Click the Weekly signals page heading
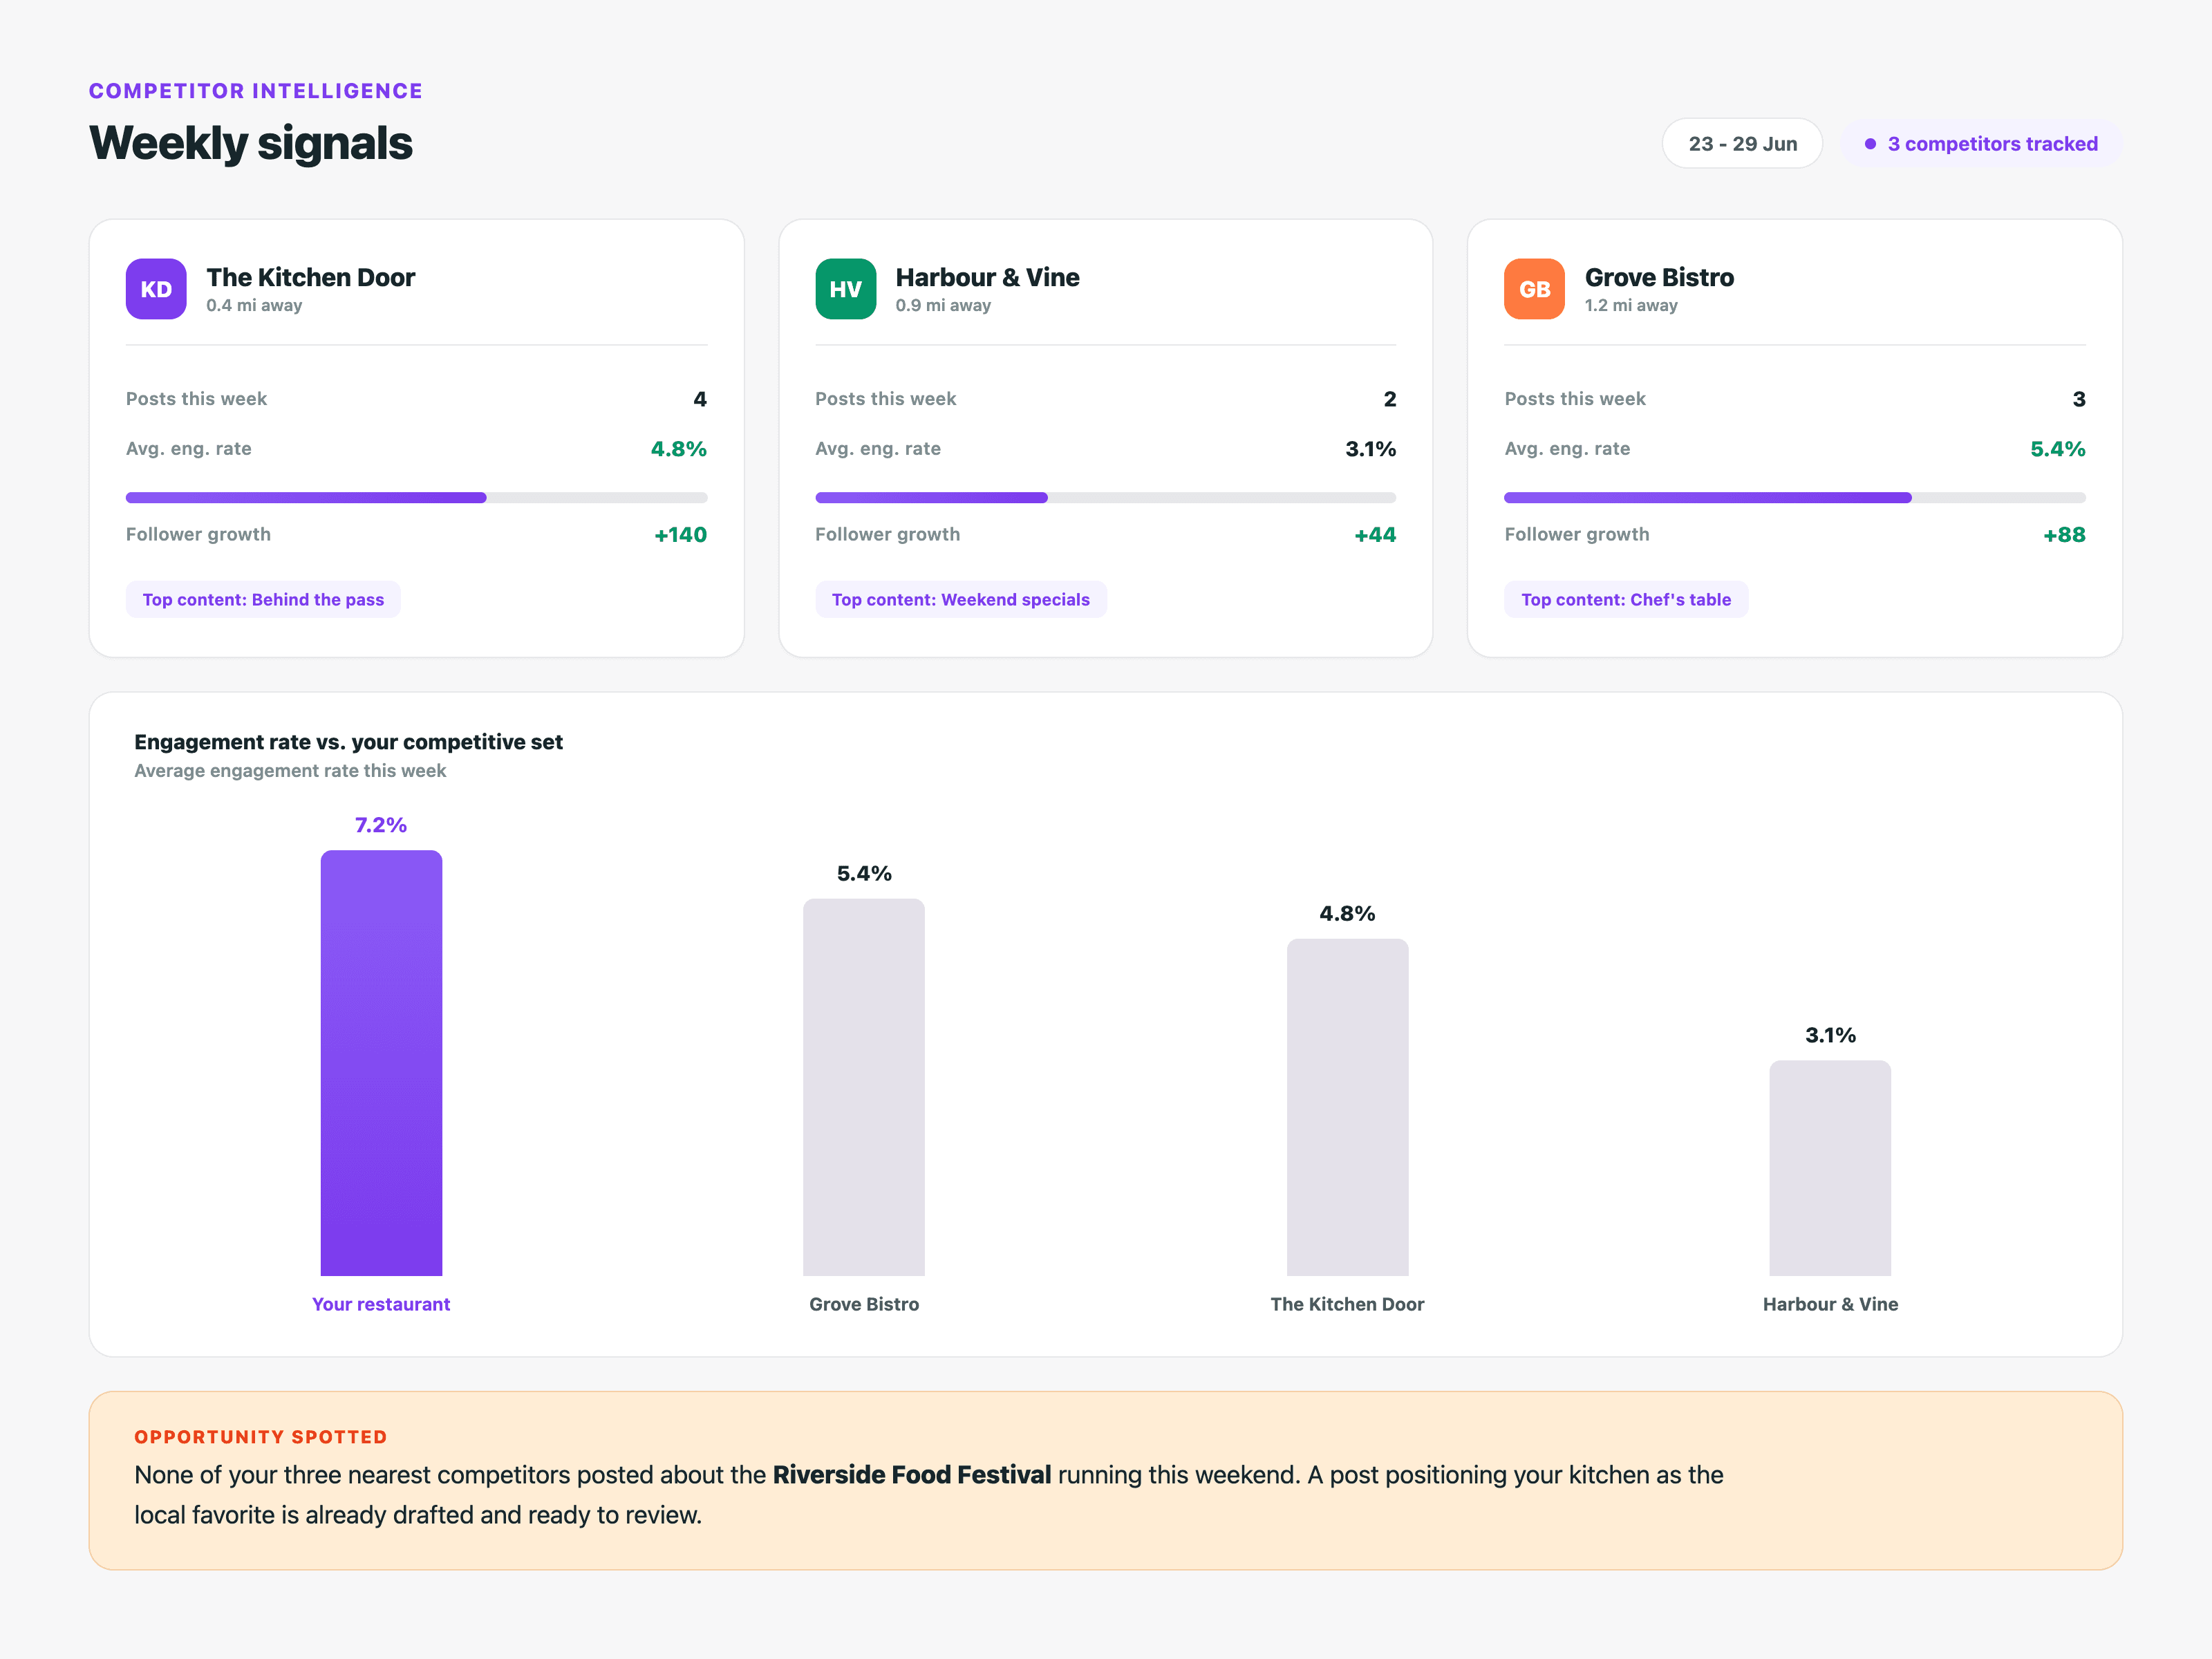The height and width of the screenshot is (1659, 2212). [x=251, y=143]
